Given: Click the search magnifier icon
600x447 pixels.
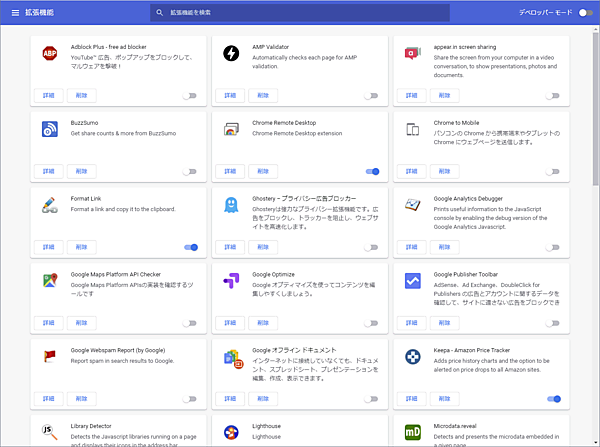Looking at the screenshot, I should 160,13.
